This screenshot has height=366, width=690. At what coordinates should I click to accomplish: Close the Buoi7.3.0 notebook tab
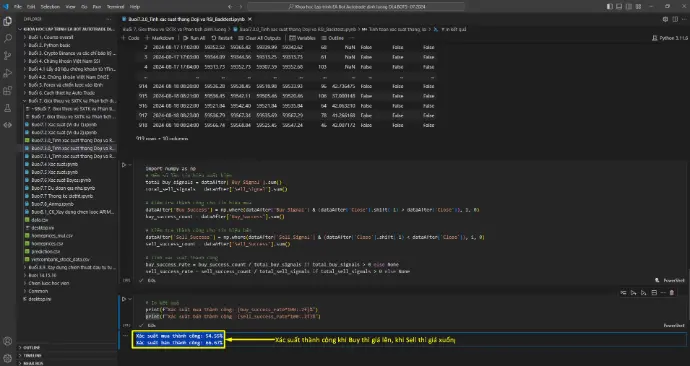pos(250,19)
